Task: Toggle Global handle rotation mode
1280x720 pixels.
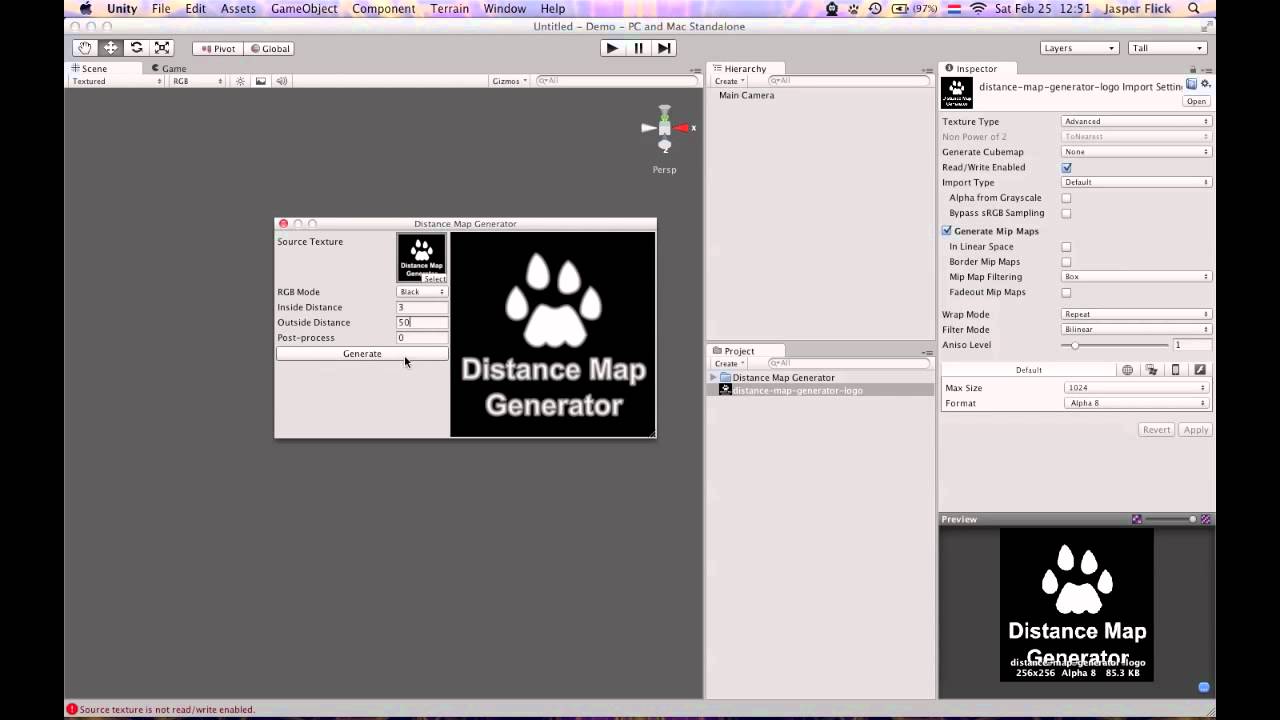Action: coord(269,48)
